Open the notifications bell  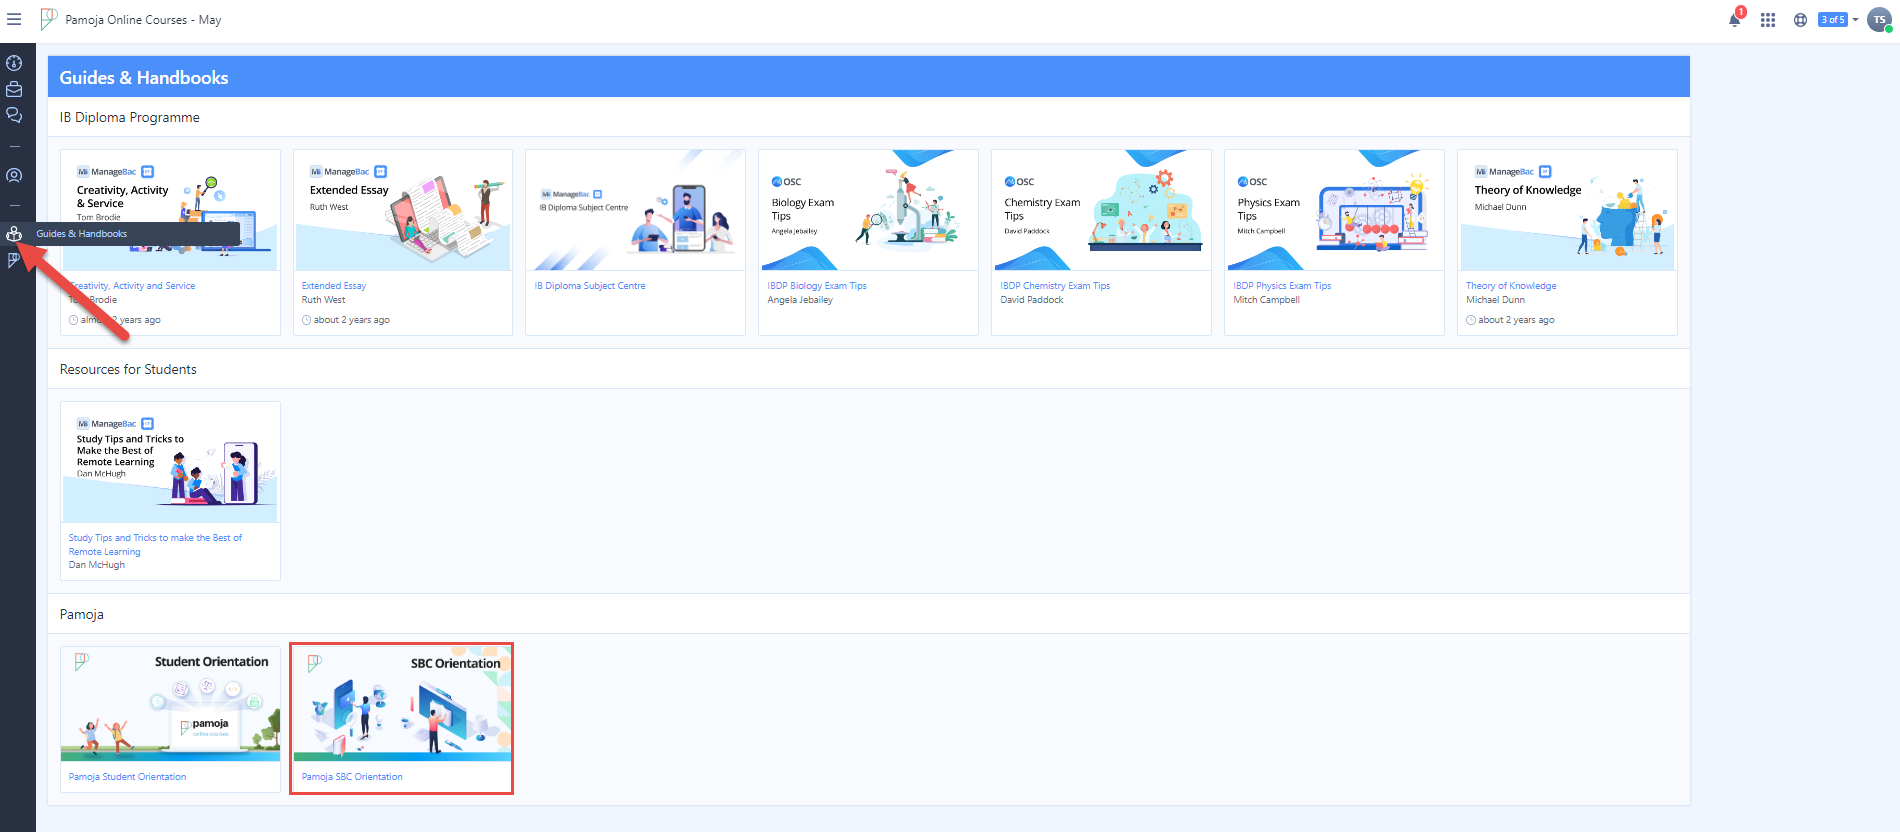(x=1734, y=20)
